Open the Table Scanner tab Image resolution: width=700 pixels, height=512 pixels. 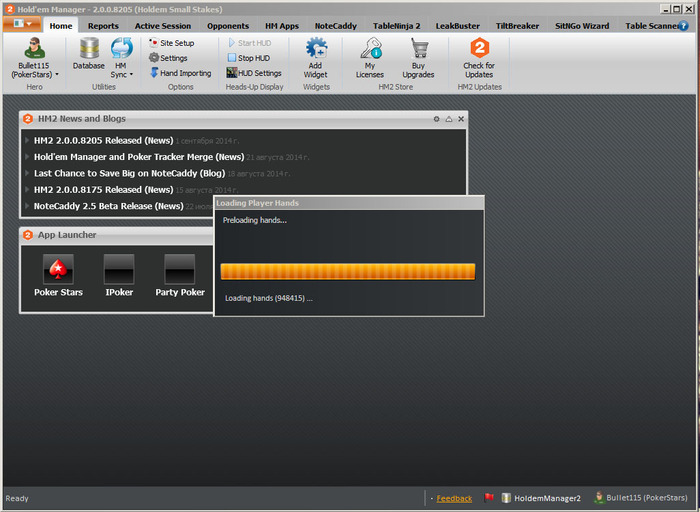(650, 26)
